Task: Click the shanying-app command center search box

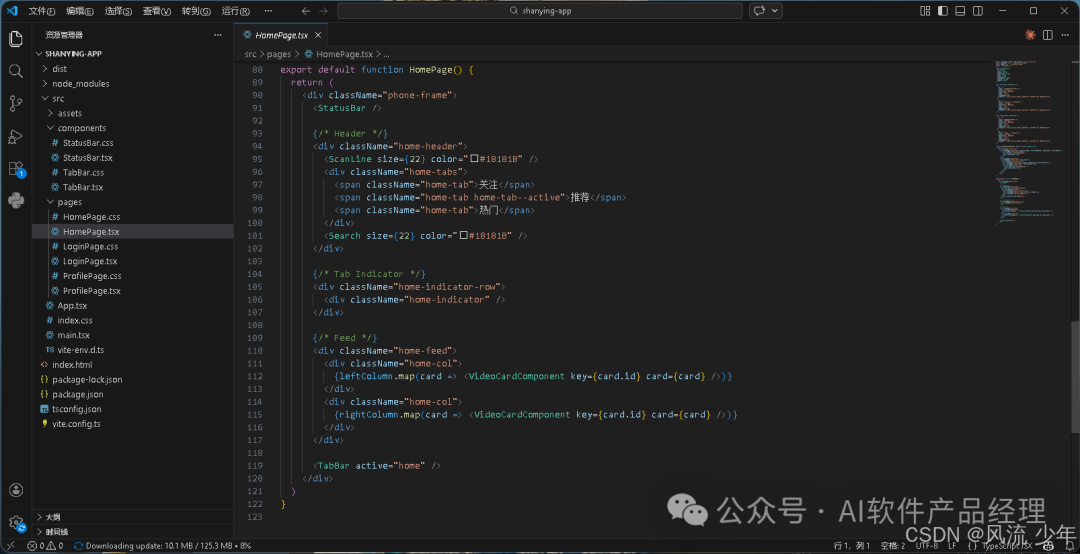Action: tap(540, 11)
